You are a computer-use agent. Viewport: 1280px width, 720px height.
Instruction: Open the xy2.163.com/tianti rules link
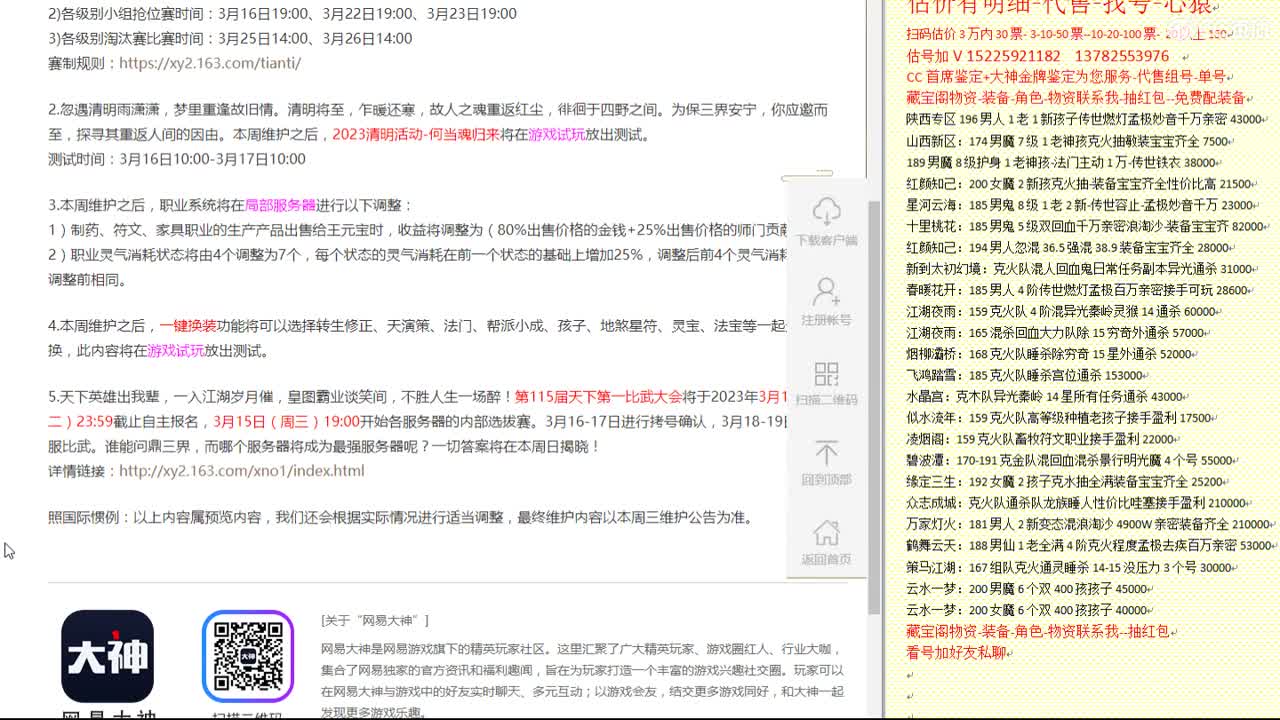[x=210, y=62]
